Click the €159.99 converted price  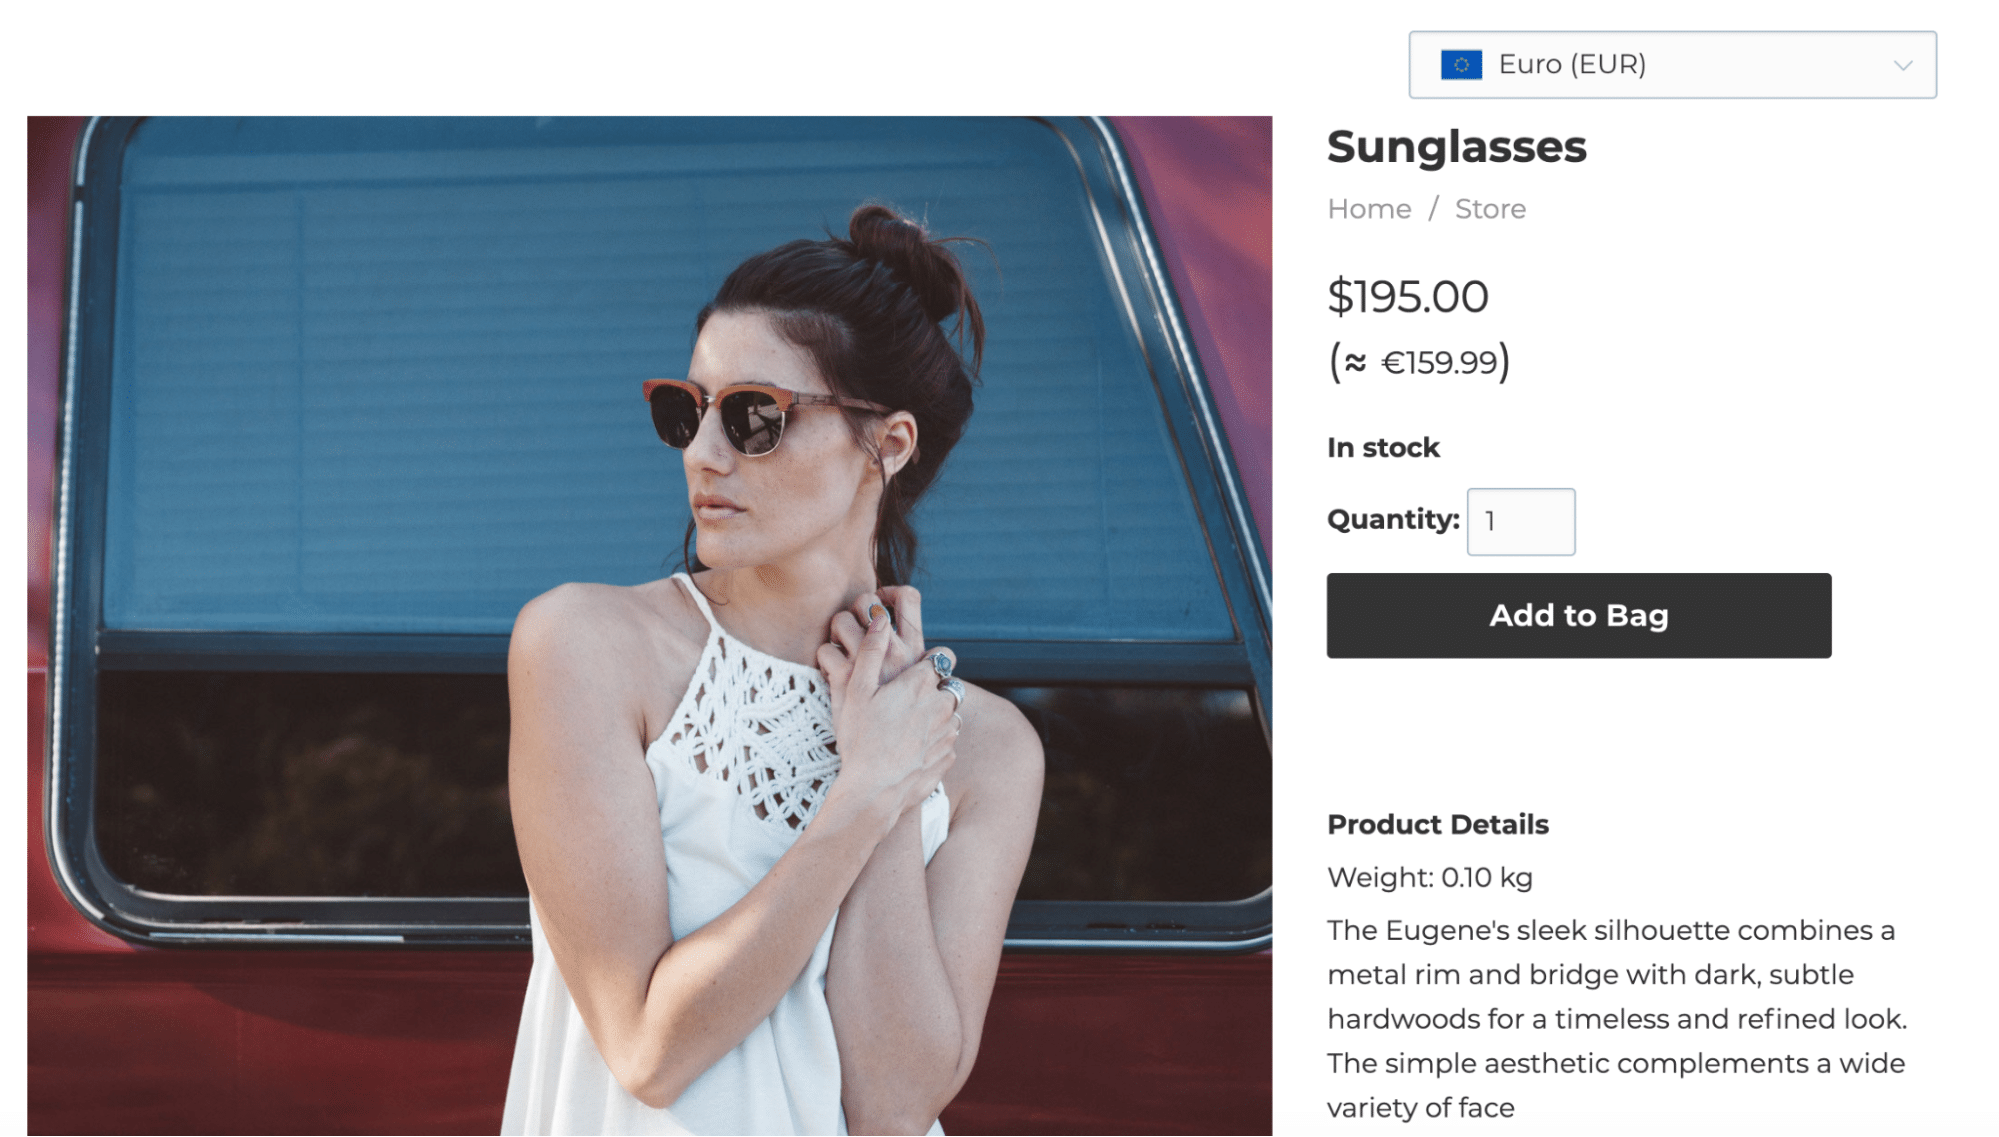point(1439,362)
